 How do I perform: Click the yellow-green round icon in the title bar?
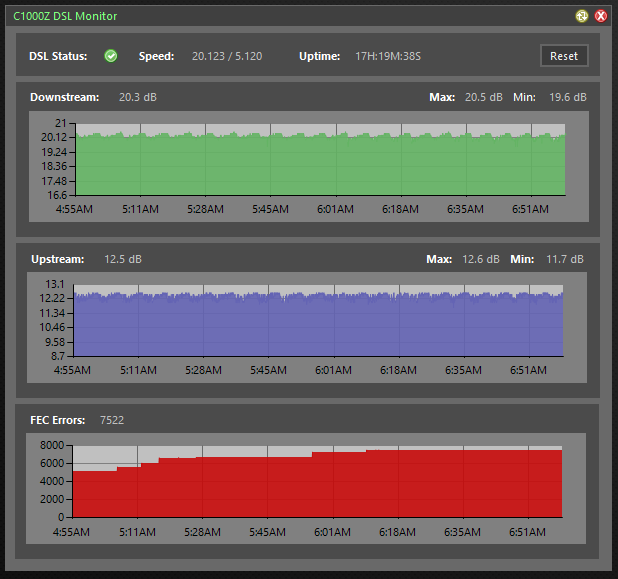tap(582, 16)
